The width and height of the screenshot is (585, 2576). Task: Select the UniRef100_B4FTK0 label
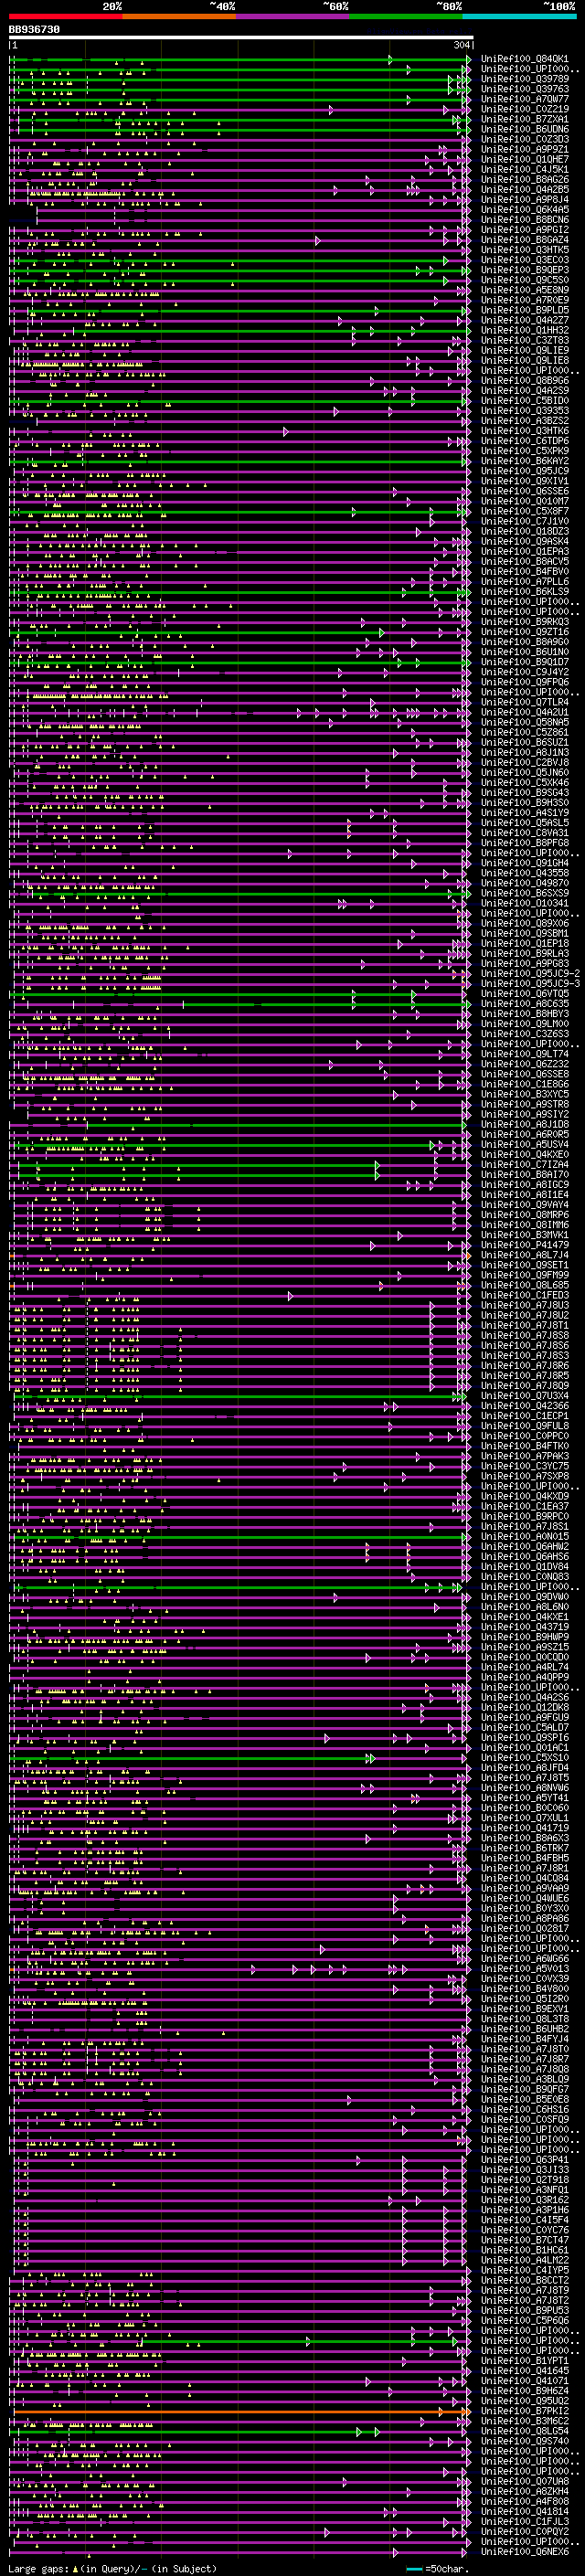click(x=525, y=1446)
